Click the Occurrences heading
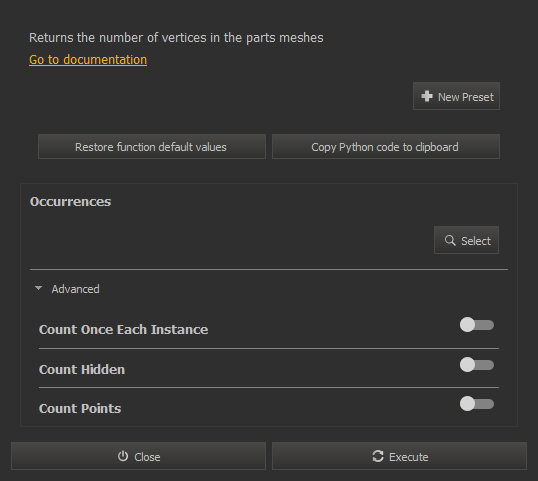Image resolution: width=538 pixels, height=481 pixels. point(70,202)
